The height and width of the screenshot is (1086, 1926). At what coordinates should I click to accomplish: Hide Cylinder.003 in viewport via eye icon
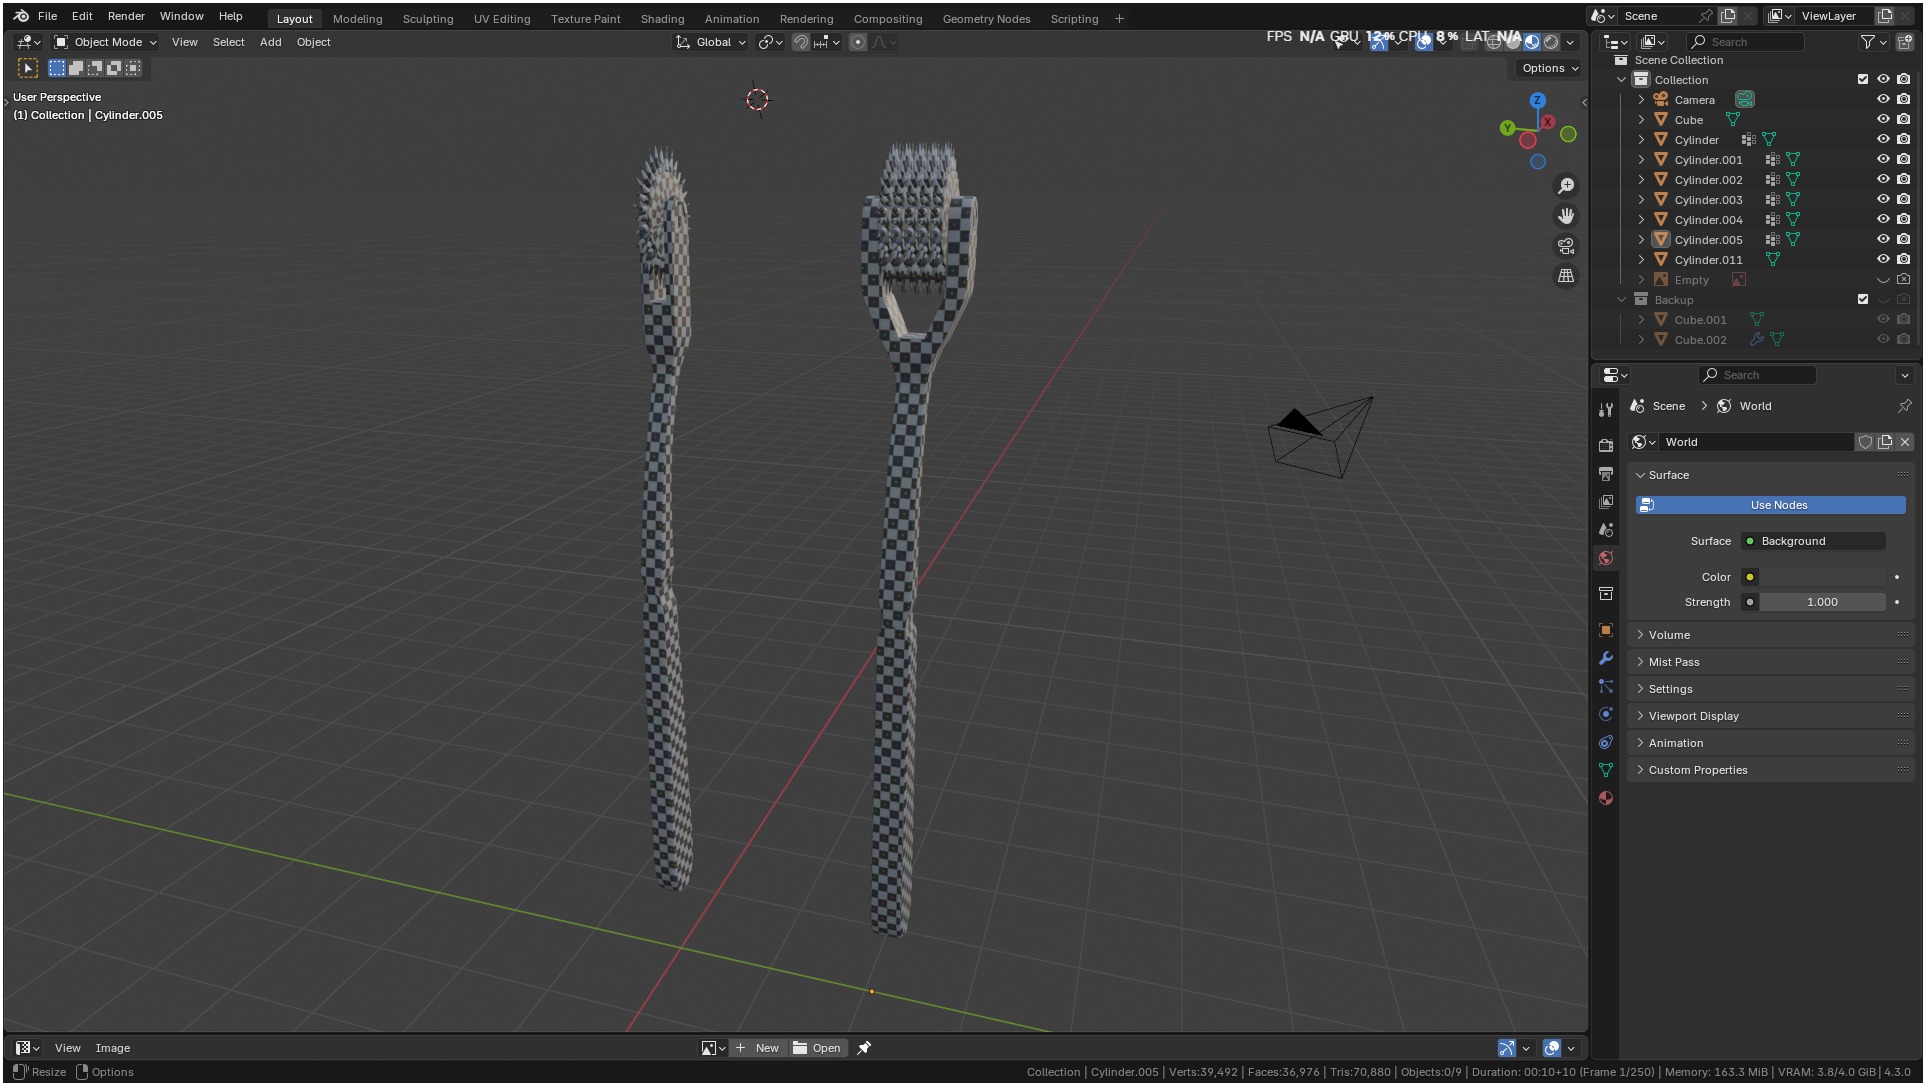[x=1883, y=200]
